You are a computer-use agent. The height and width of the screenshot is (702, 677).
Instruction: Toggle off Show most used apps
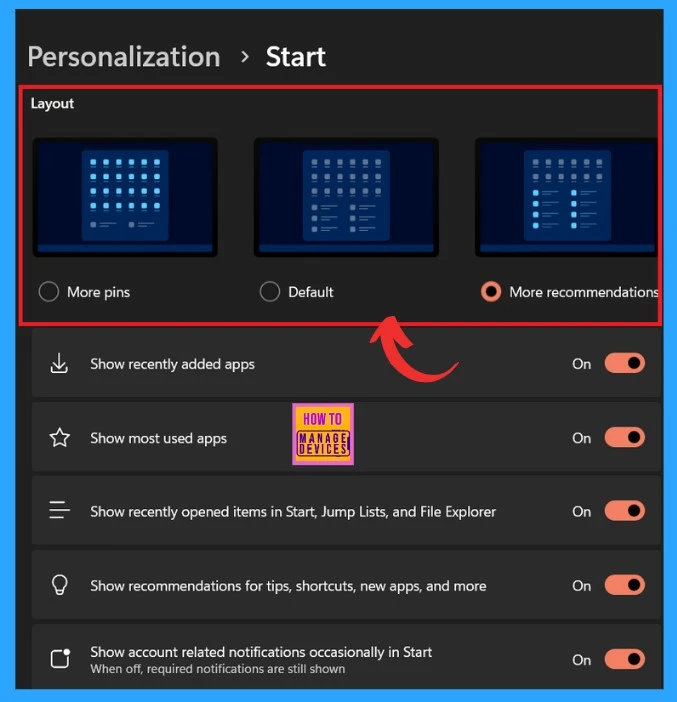625,437
